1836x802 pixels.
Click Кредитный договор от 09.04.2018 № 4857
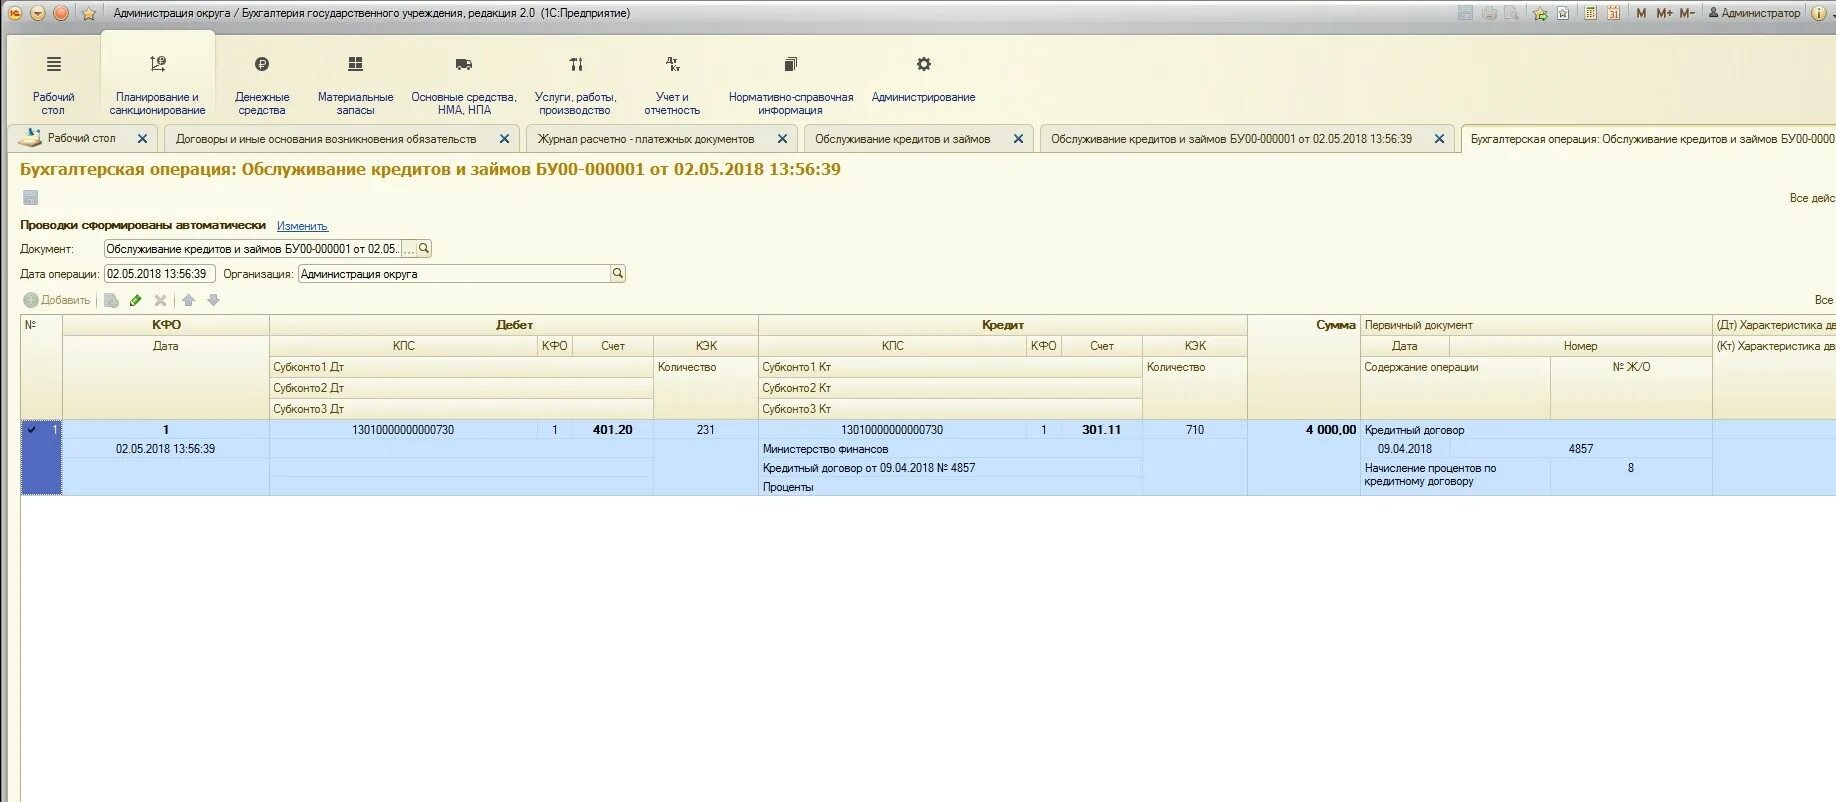[950, 468]
